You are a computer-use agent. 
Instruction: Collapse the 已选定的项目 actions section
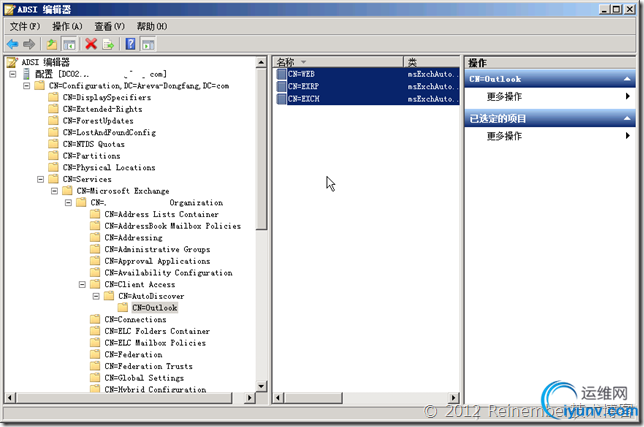pos(627,119)
